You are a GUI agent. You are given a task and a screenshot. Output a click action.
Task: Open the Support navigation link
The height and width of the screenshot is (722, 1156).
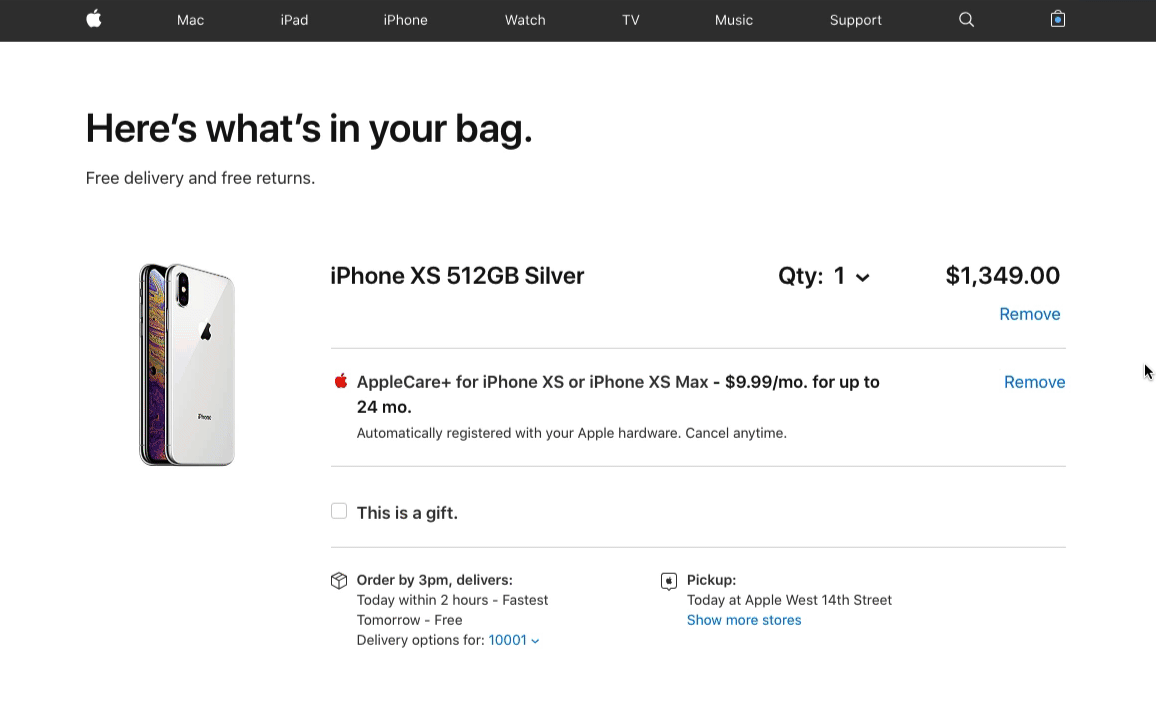(855, 20)
